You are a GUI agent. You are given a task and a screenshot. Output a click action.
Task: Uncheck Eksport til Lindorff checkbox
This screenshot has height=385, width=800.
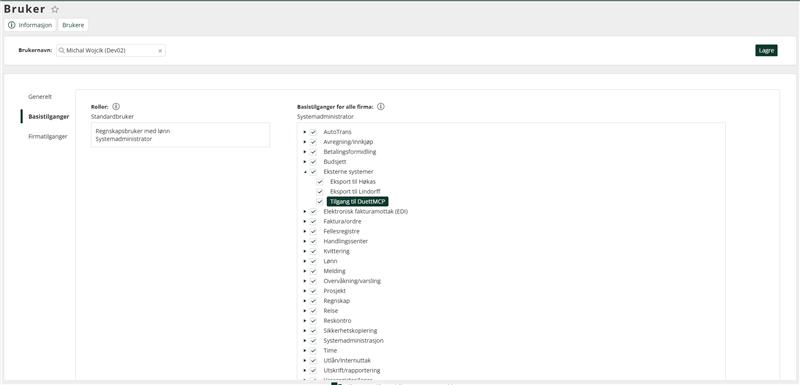(320, 192)
